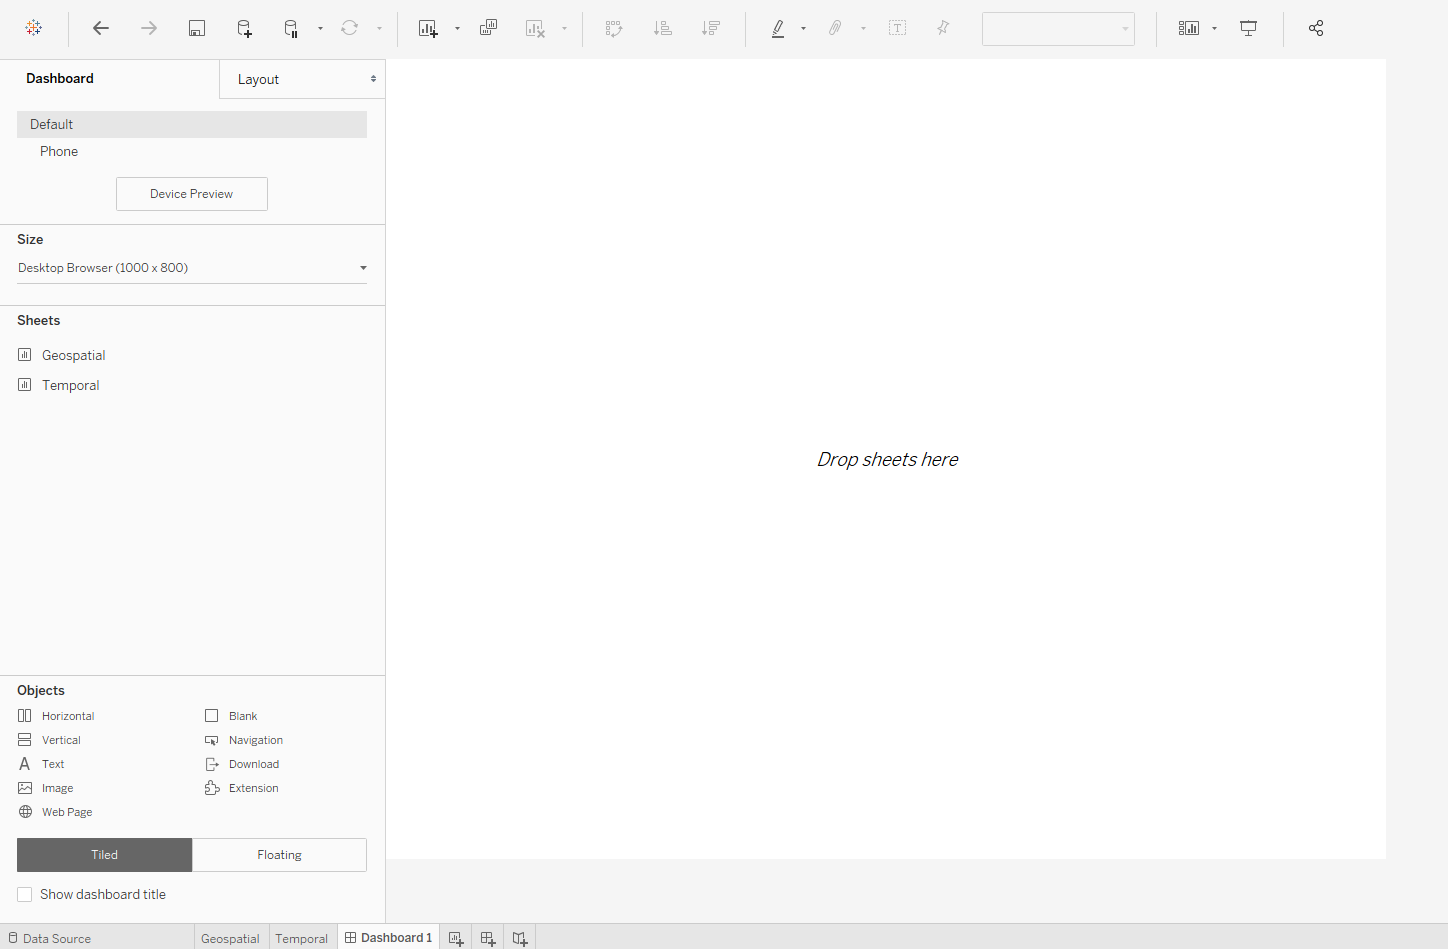Click the New Worksheet toolbar icon
Screen dimensions: 1448x949
pos(428,28)
